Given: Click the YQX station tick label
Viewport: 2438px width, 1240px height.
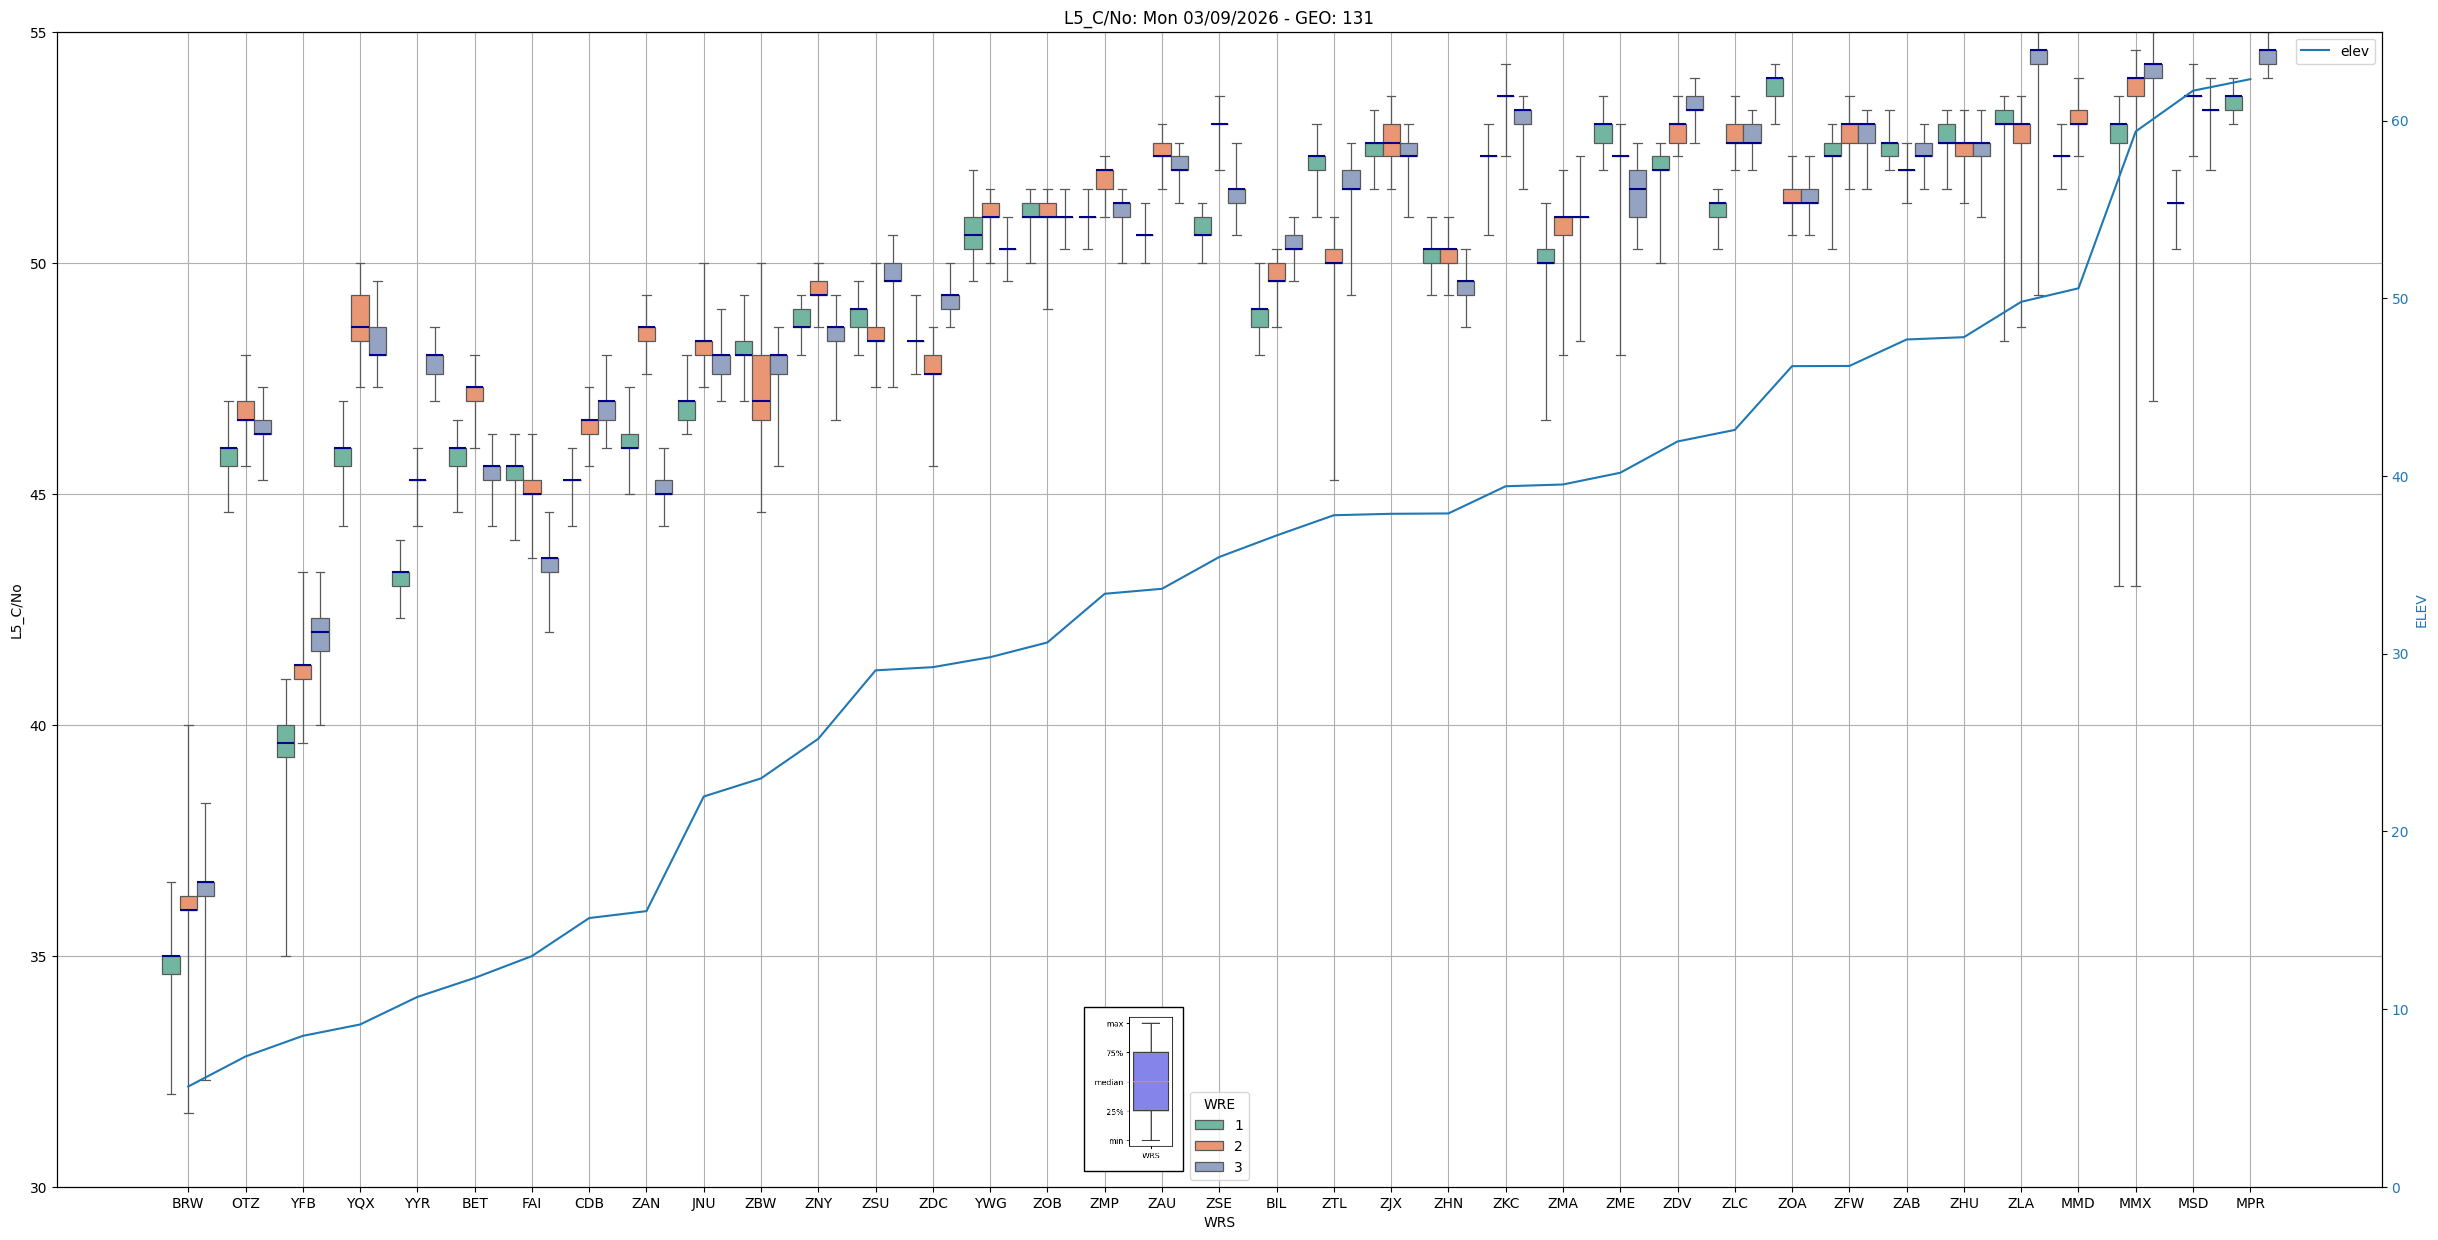Looking at the screenshot, I should 360,1203.
